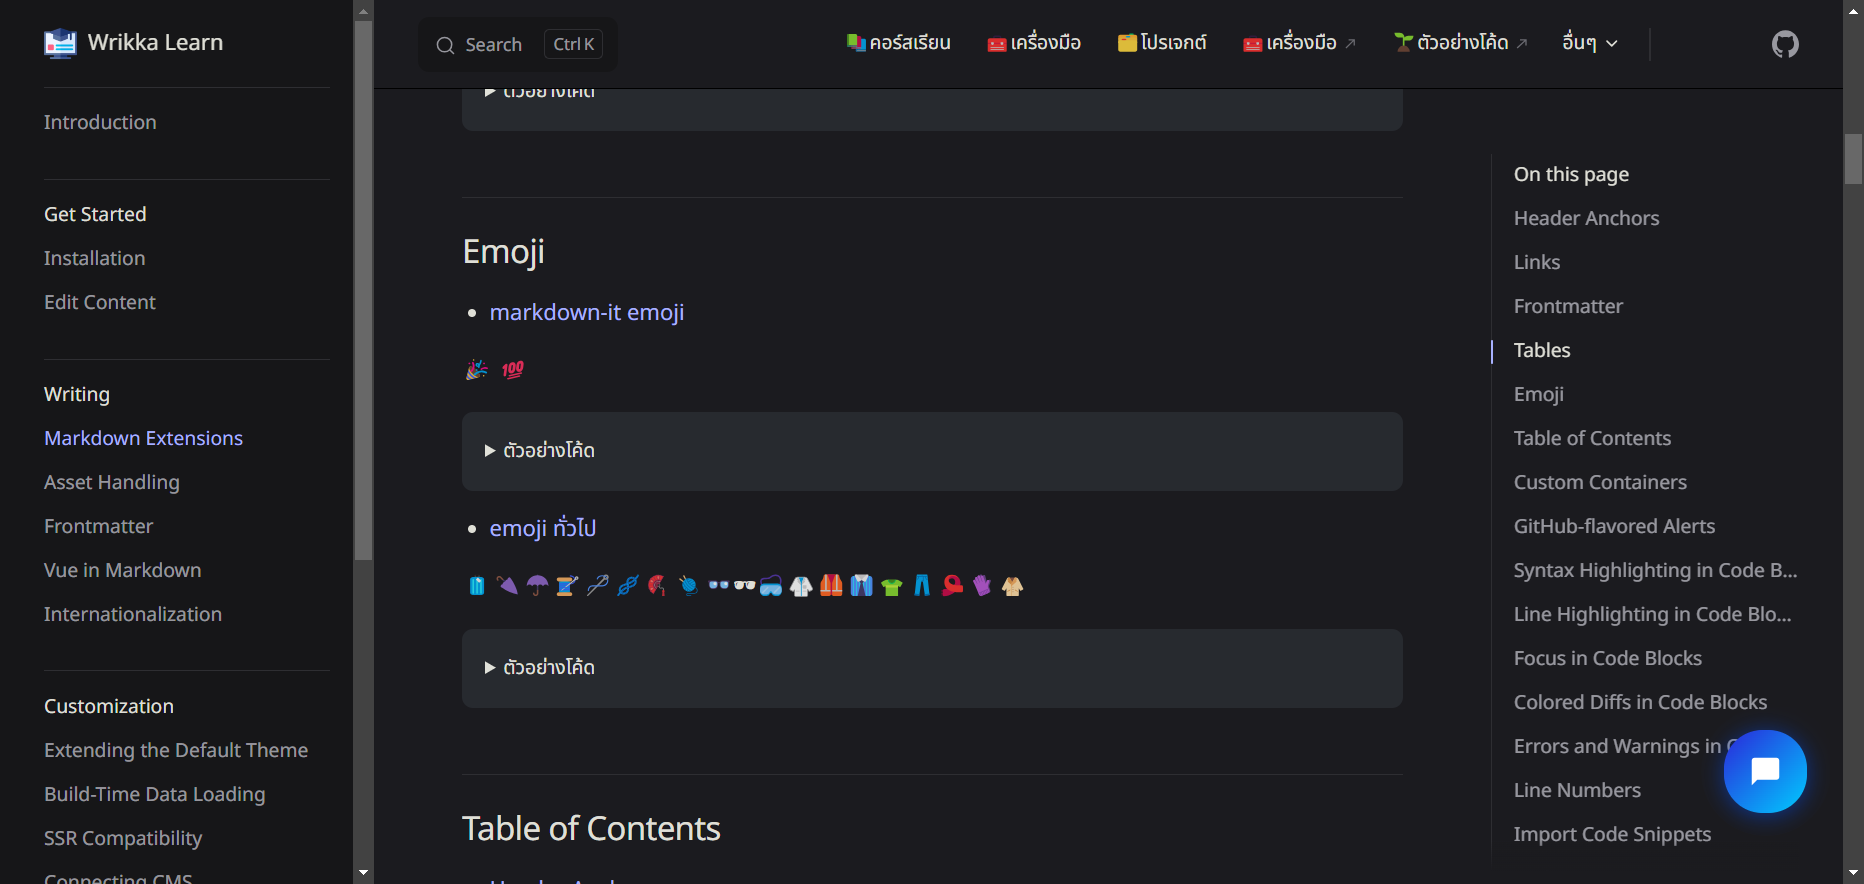Open the chat bubble widget

tap(1765, 771)
